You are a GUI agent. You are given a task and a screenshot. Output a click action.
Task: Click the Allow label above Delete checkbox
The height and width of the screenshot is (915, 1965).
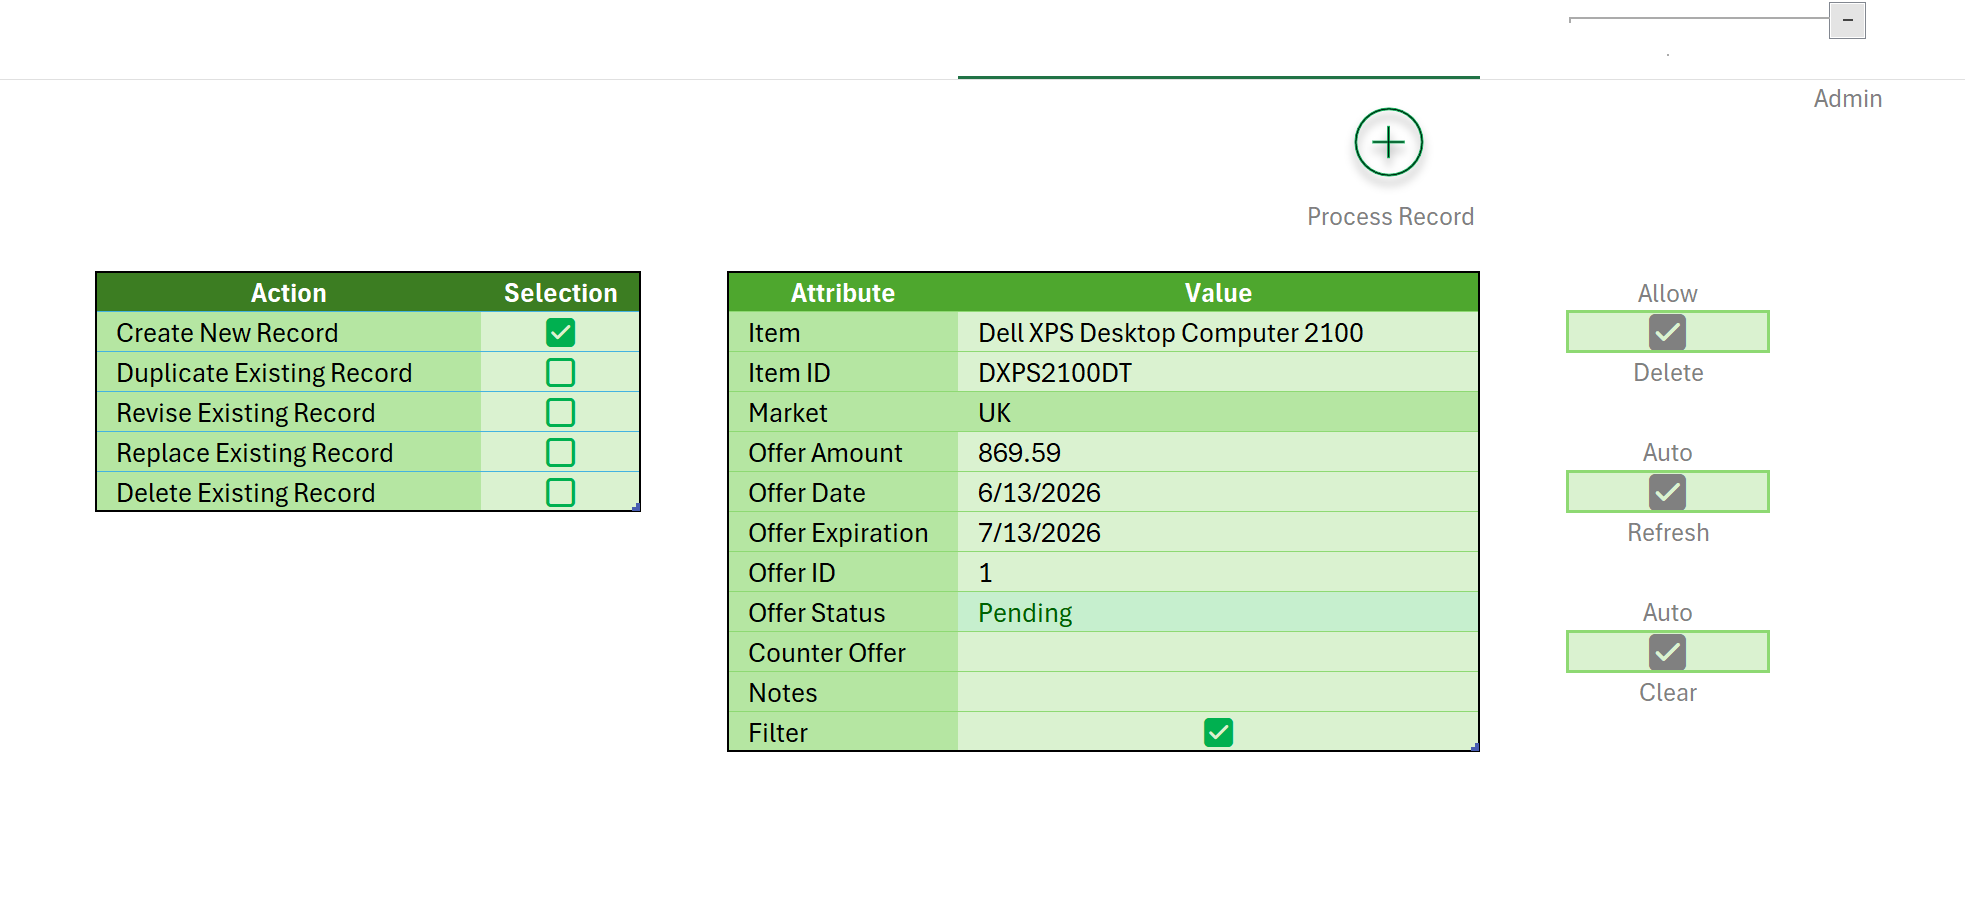coord(1667,294)
